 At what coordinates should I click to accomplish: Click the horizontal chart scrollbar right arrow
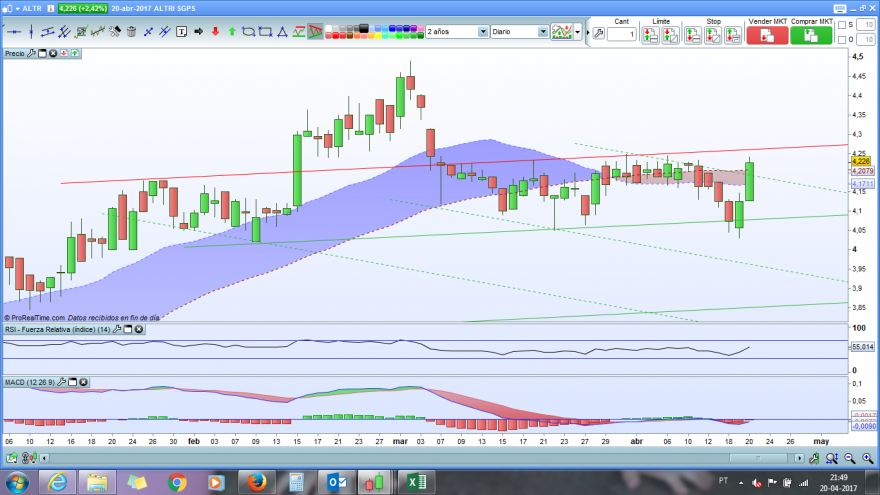click(x=799, y=459)
